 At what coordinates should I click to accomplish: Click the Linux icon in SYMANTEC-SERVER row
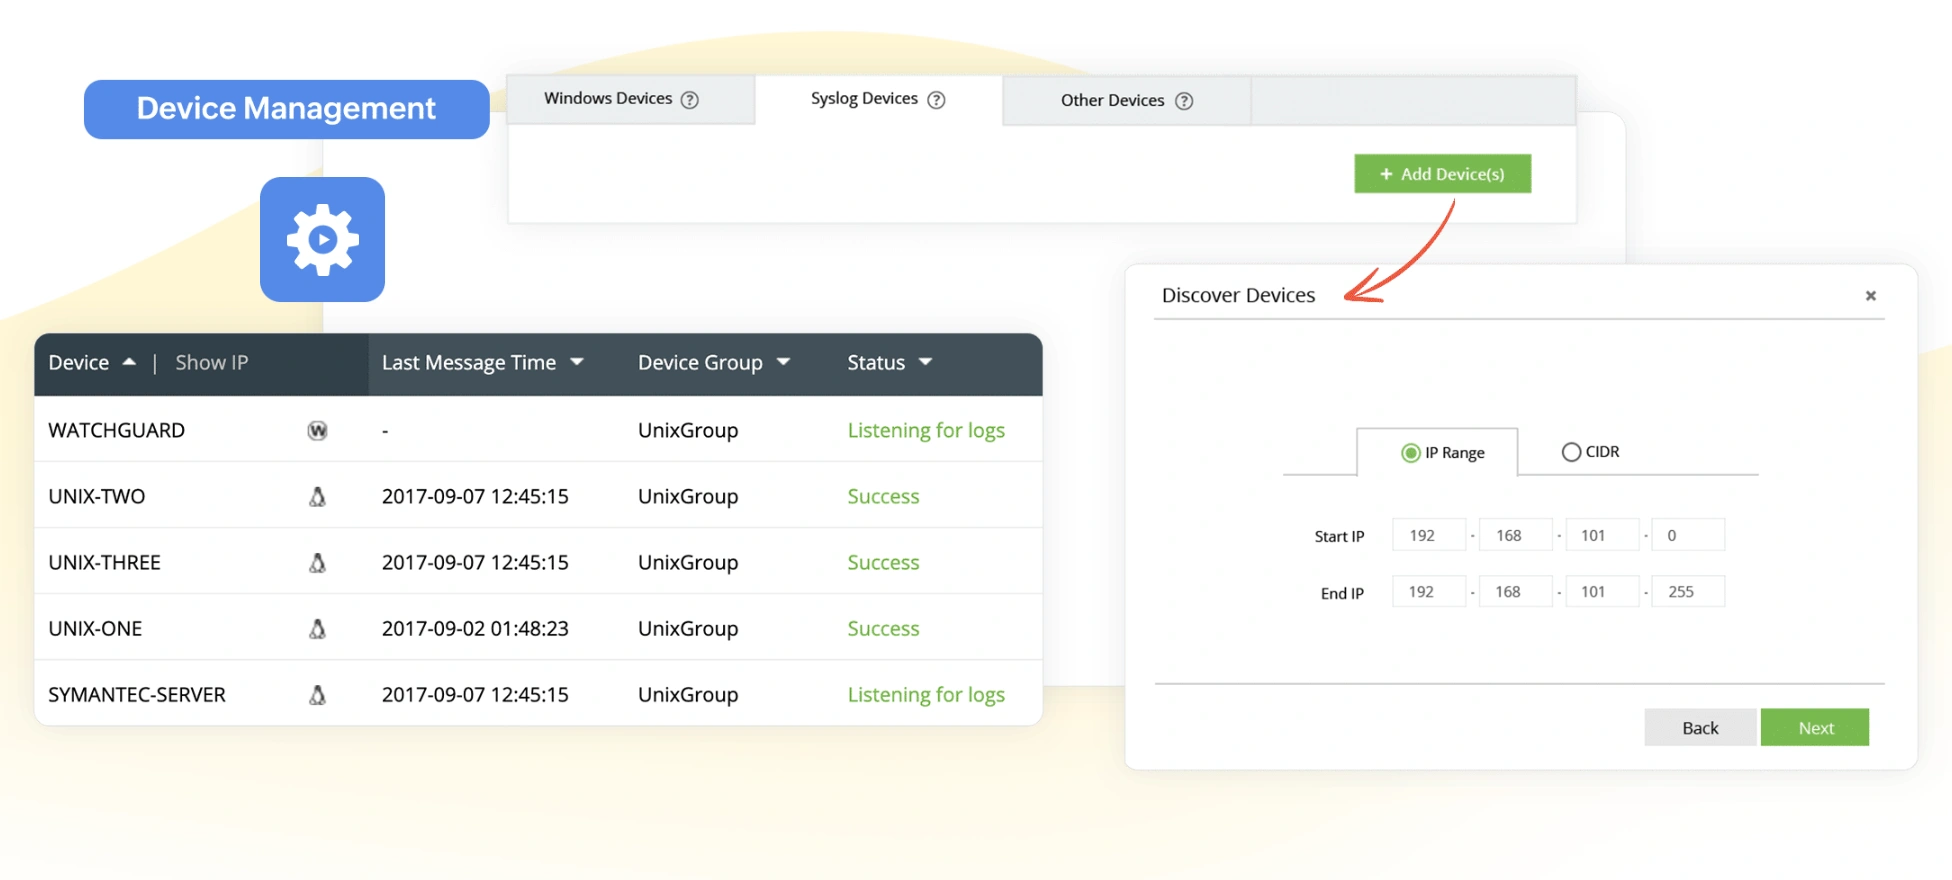(317, 695)
